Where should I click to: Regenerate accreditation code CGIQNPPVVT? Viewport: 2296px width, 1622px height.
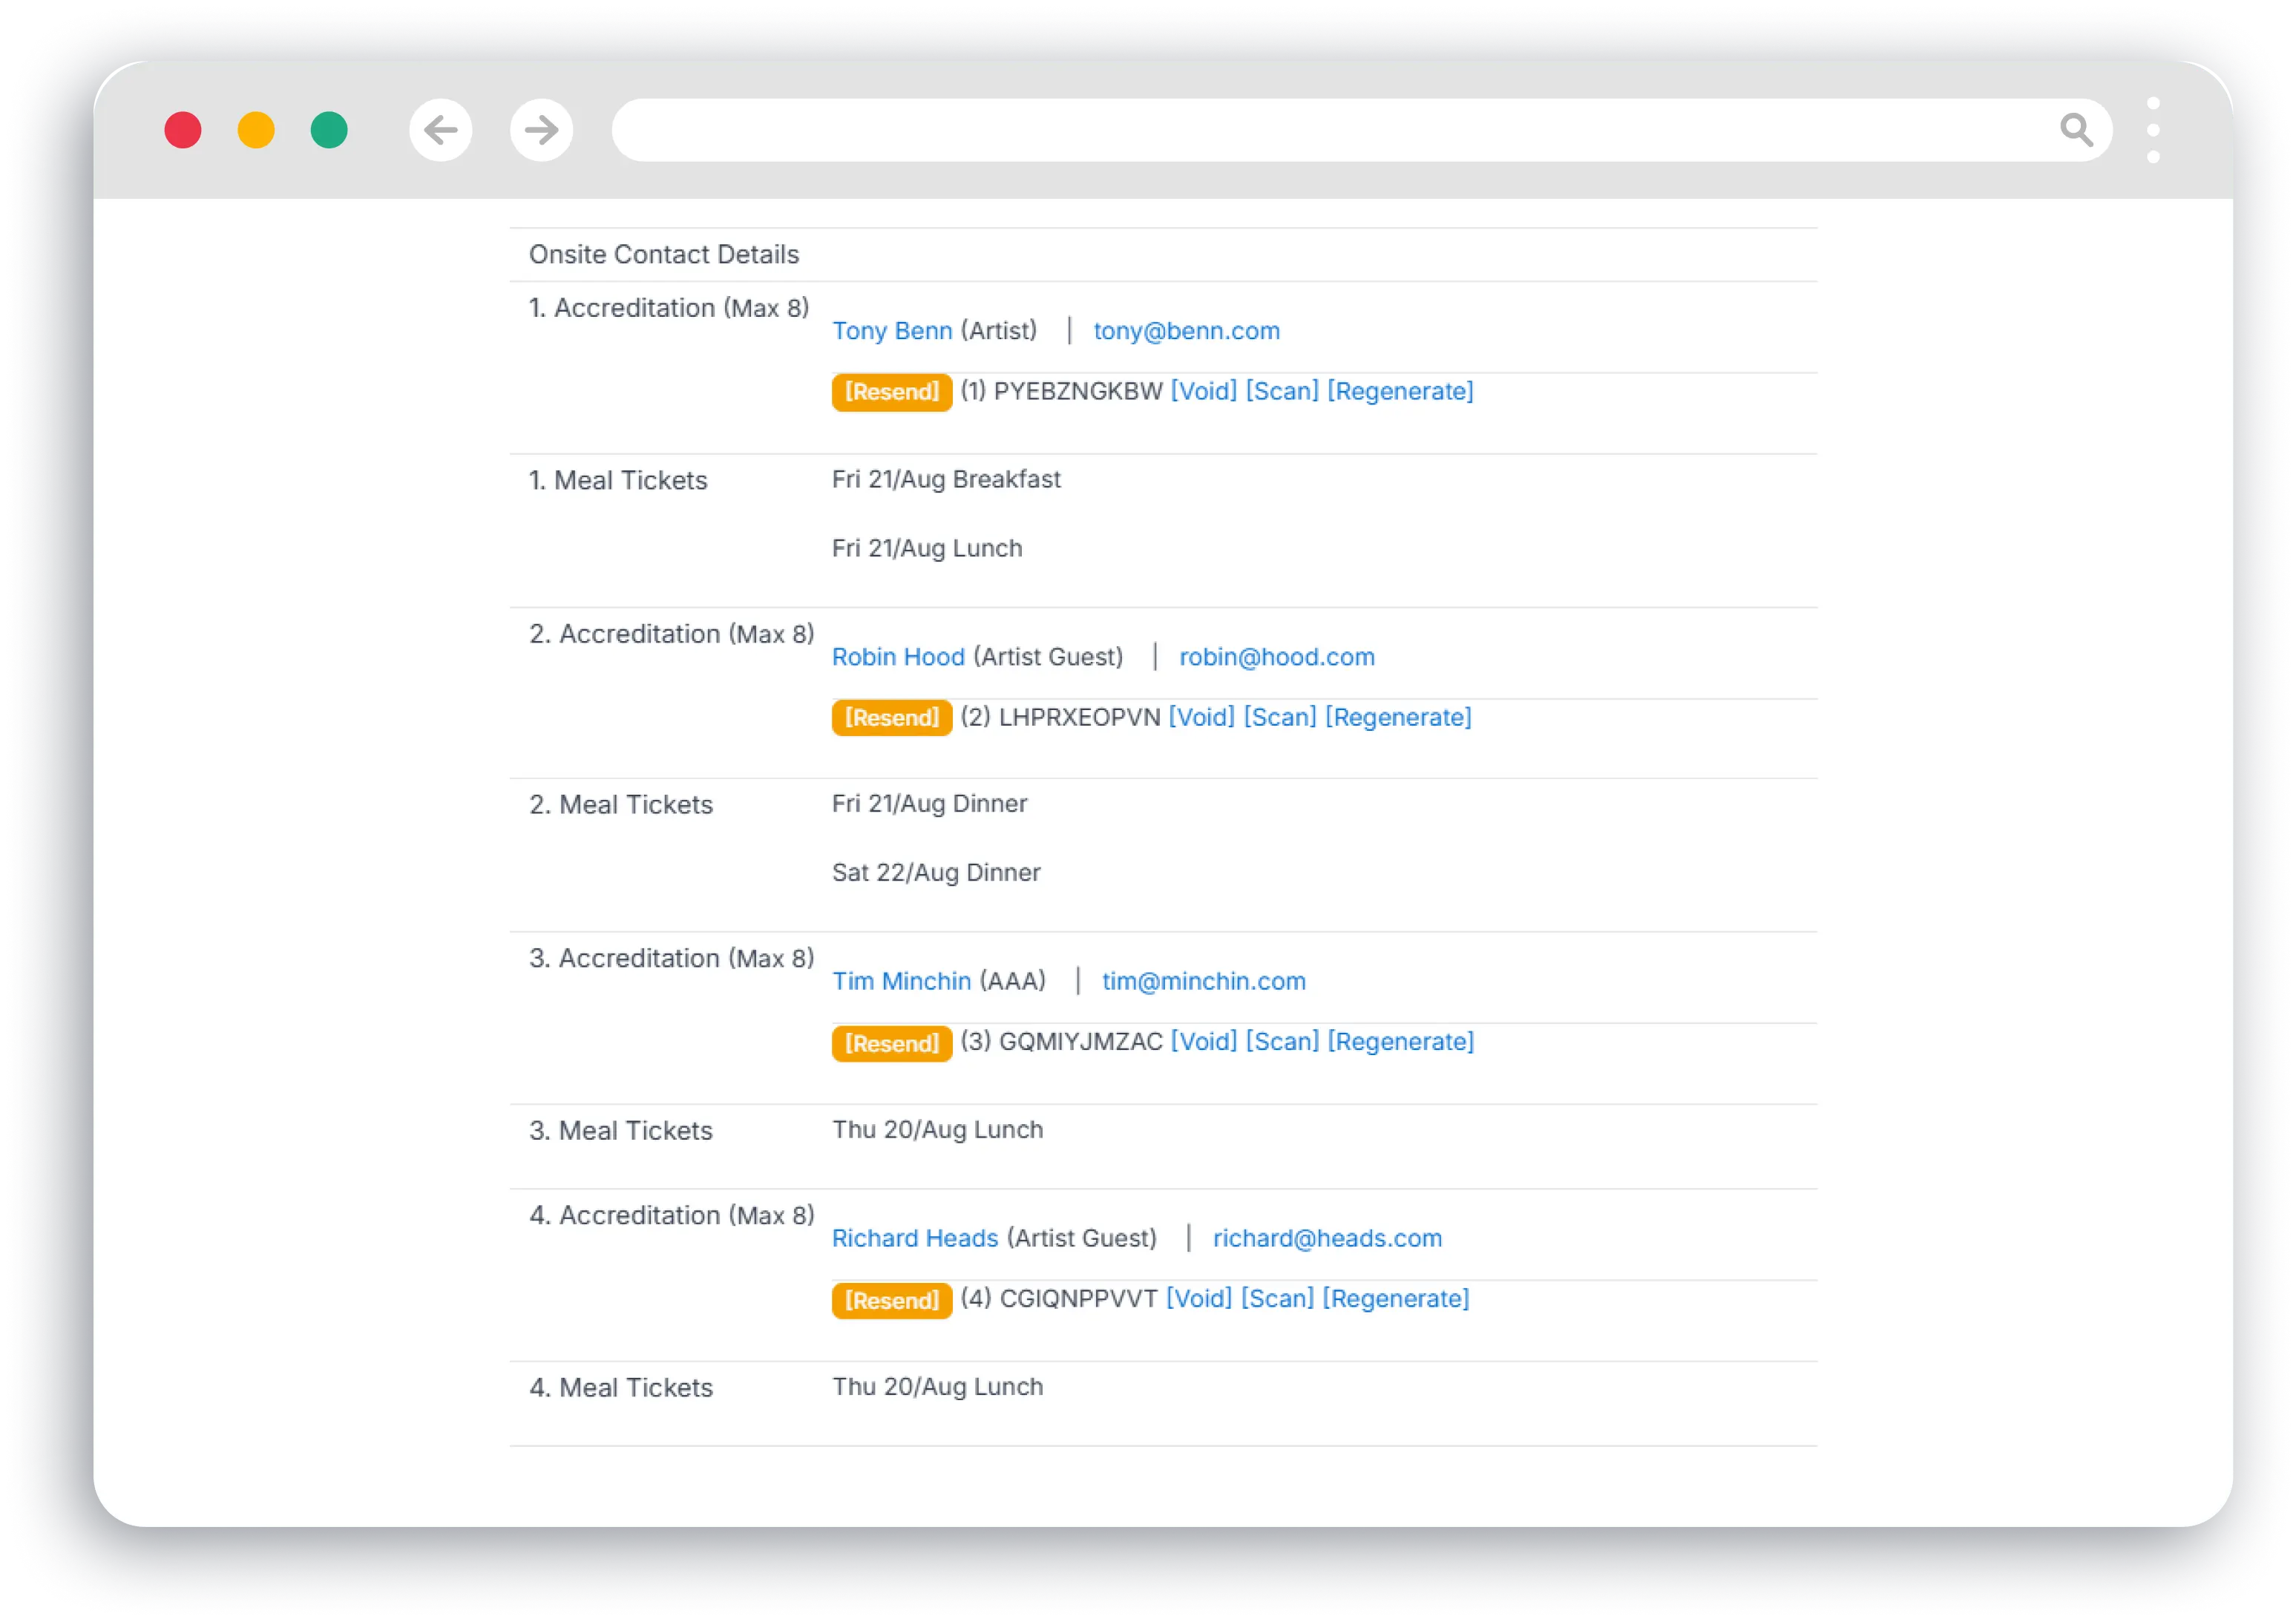click(x=1395, y=1298)
